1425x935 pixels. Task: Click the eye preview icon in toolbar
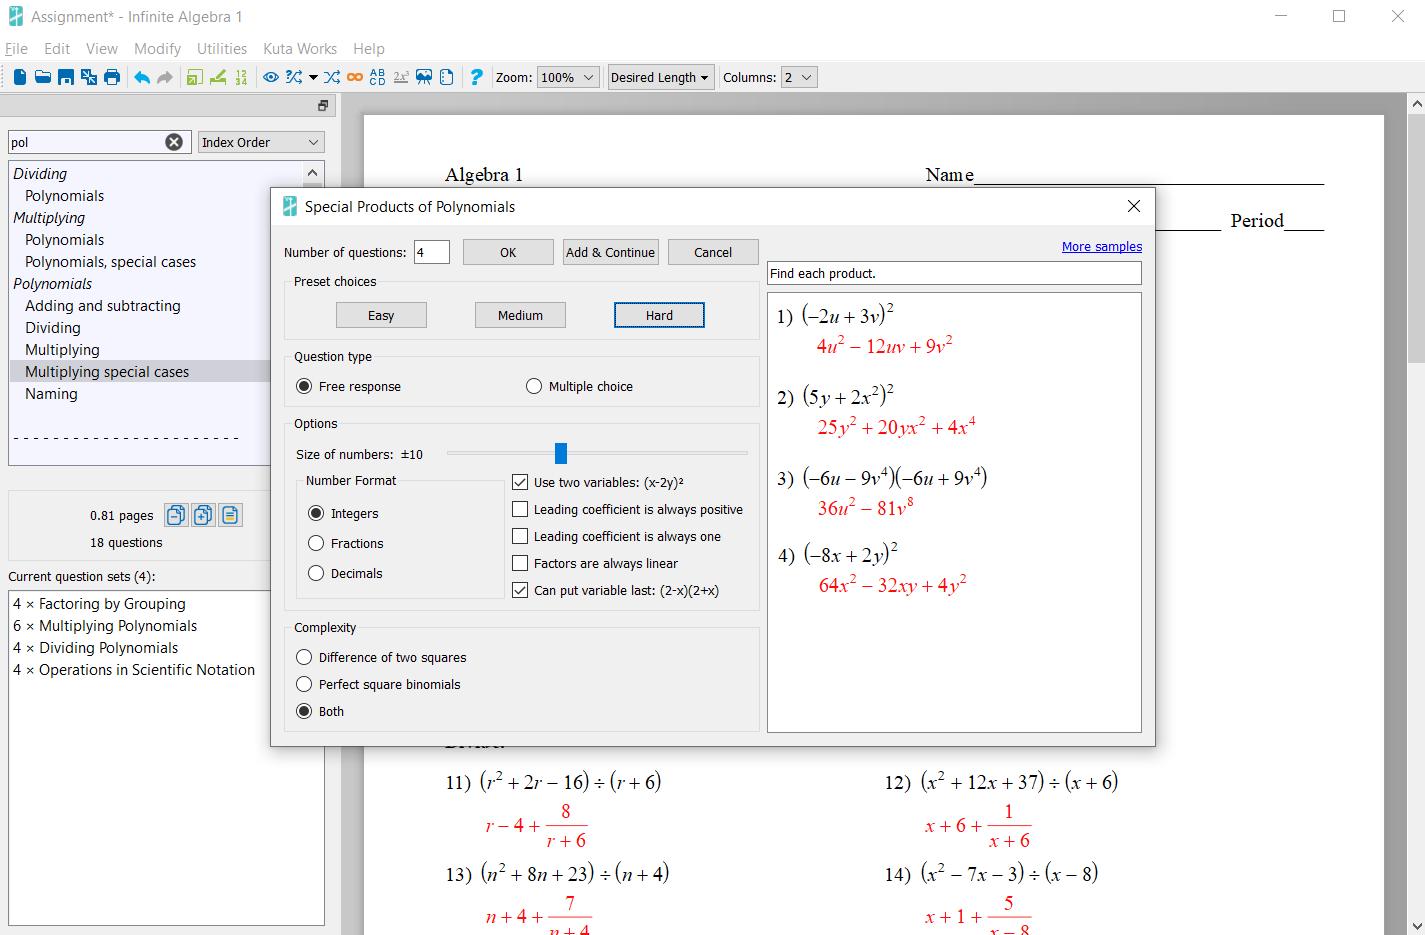271,77
